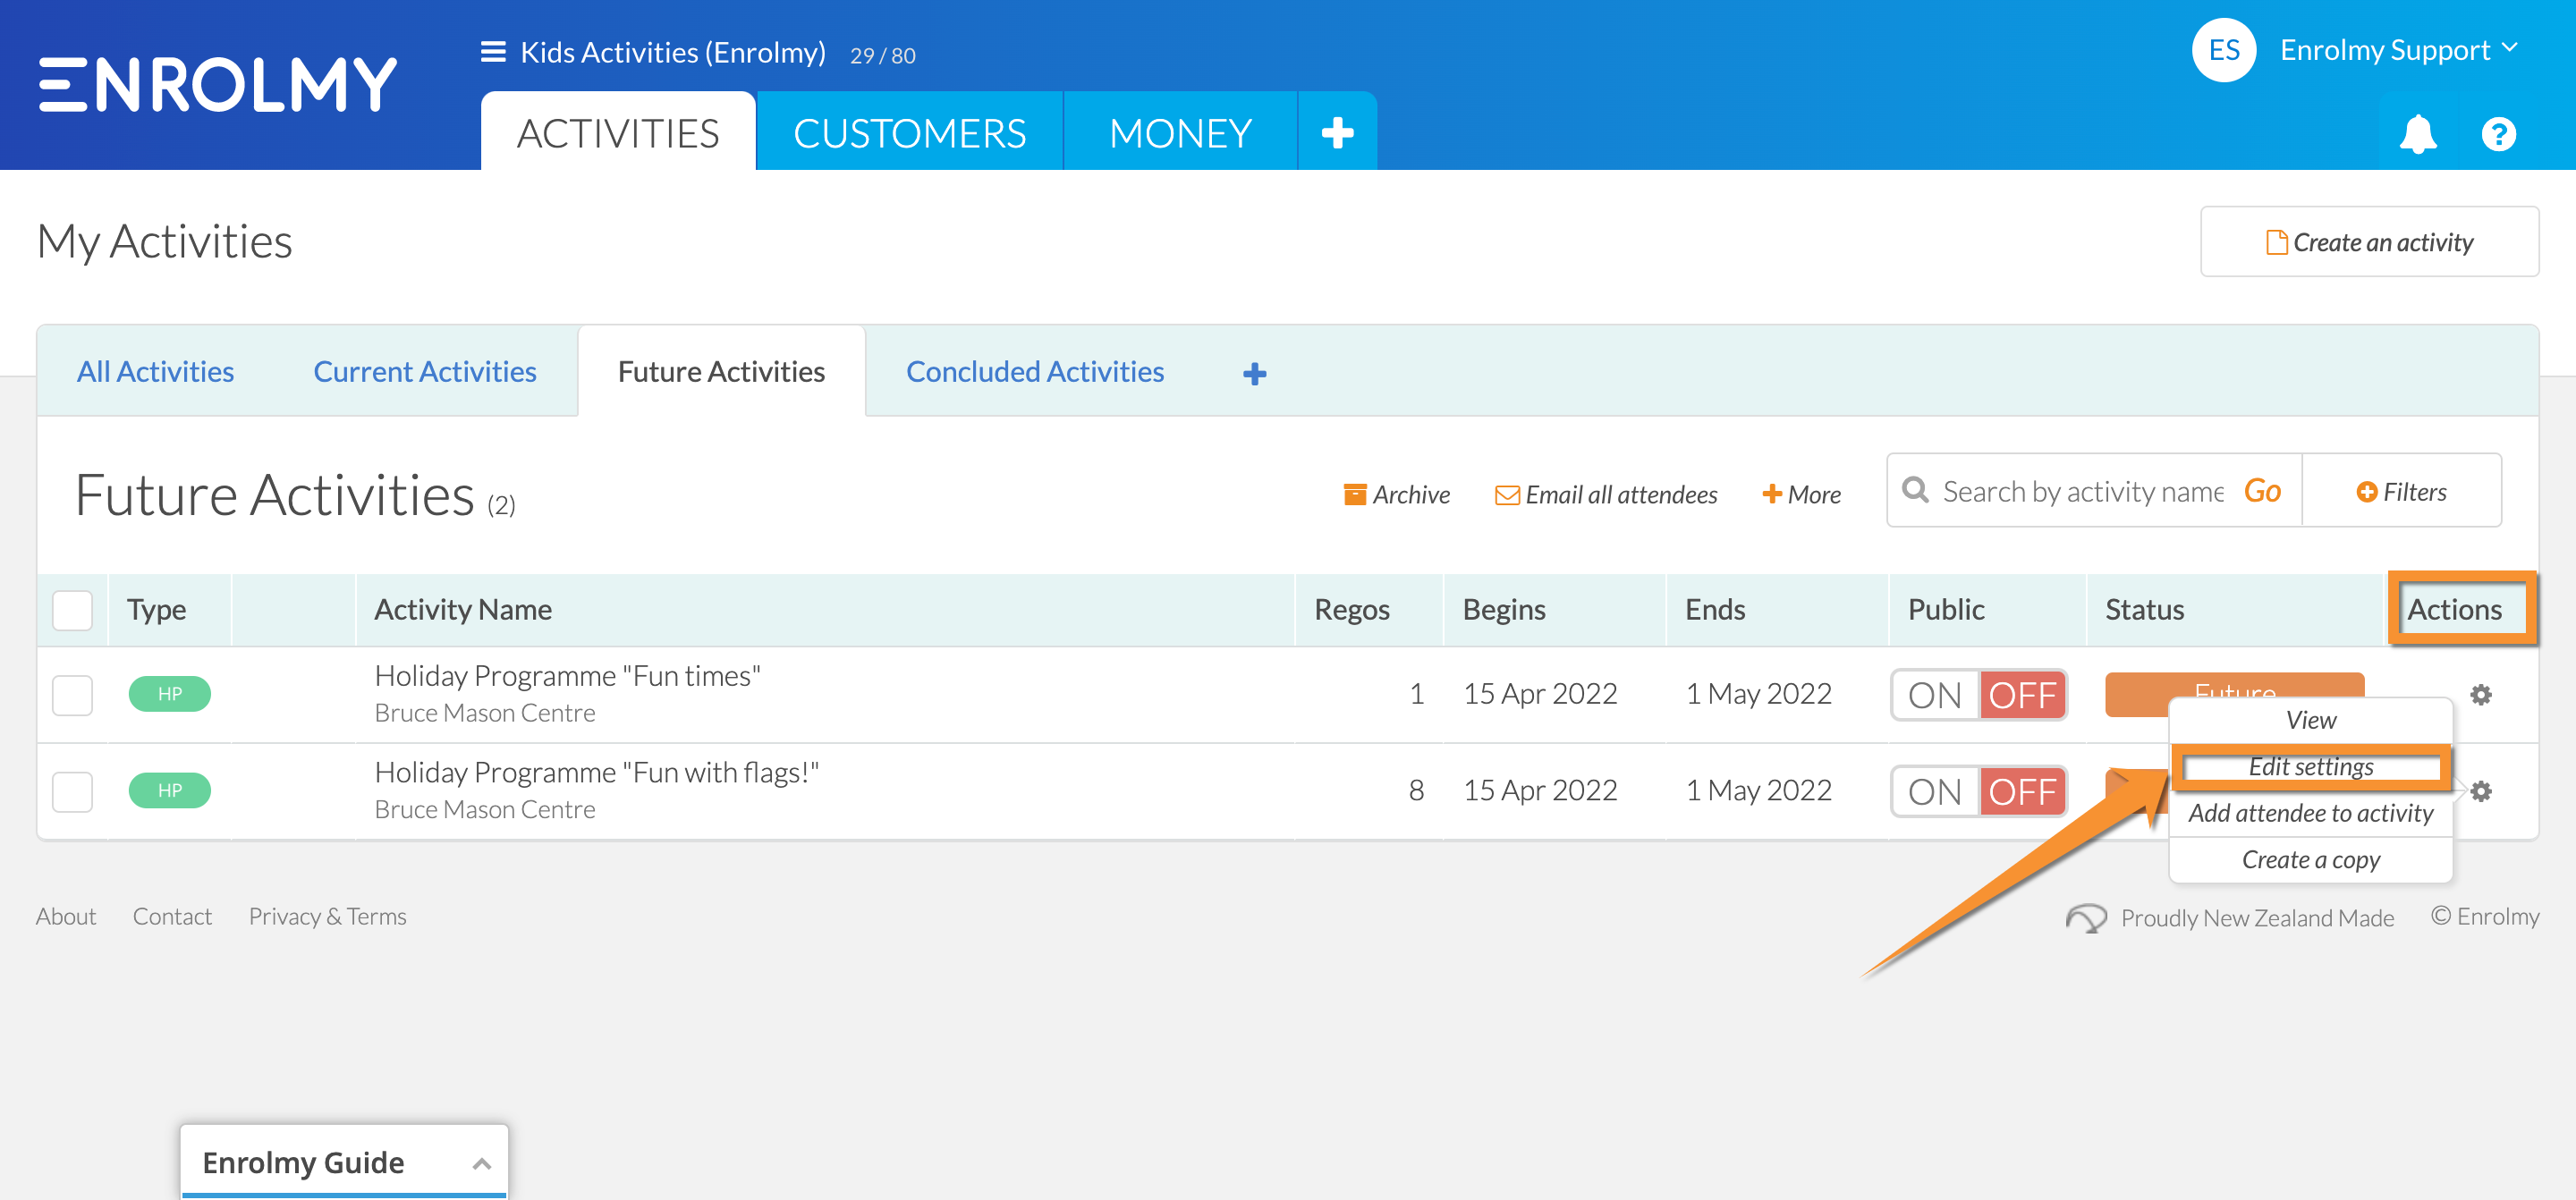The height and width of the screenshot is (1200, 2576).
Task: Click the Go search button
Action: pyautogui.click(x=2261, y=491)
